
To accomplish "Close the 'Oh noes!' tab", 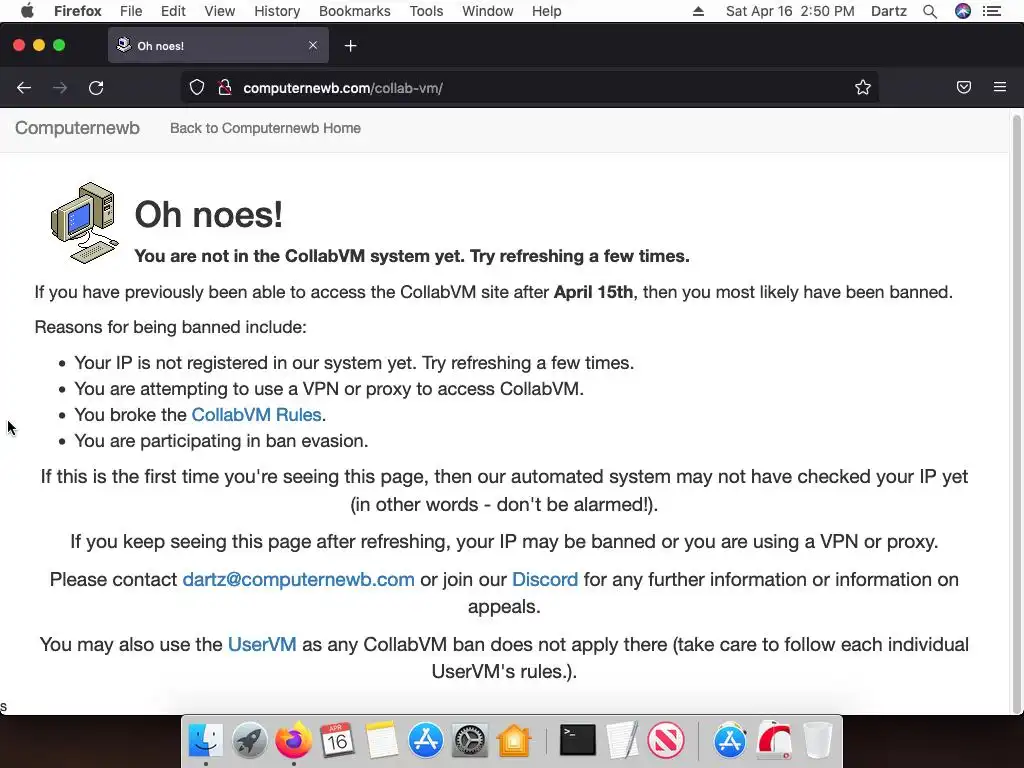I will 313,45.
